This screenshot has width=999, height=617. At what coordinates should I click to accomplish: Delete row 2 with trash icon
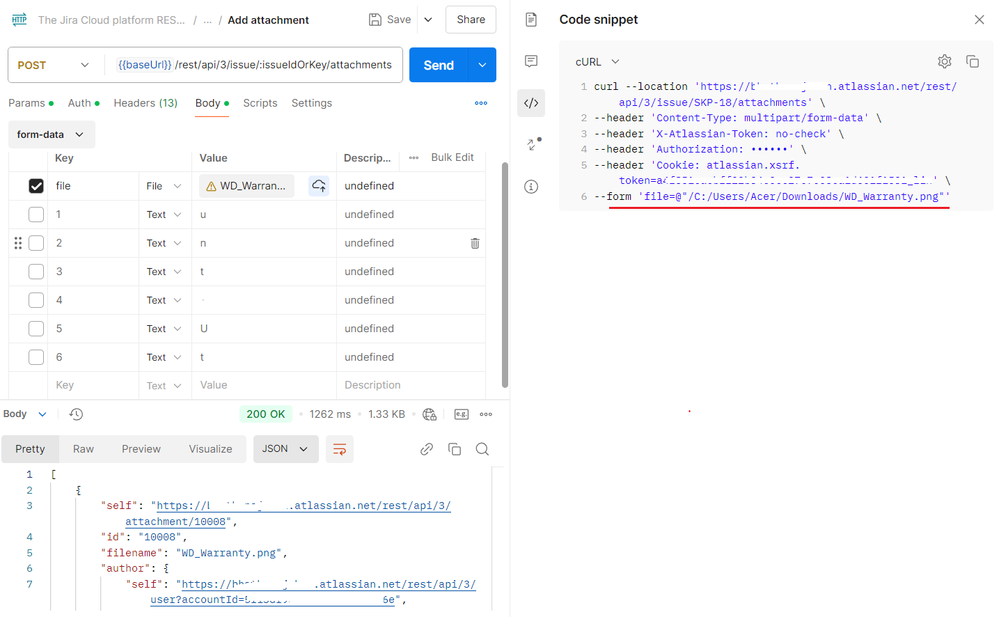(475, 243)
